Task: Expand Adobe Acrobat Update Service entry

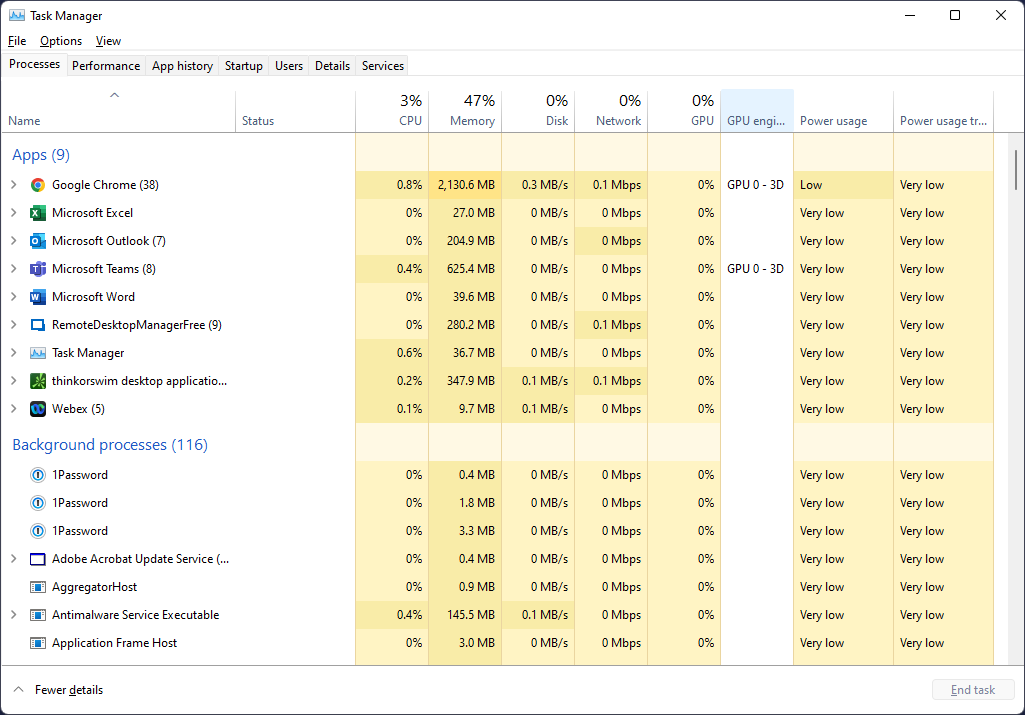Action: click(16, 559)
